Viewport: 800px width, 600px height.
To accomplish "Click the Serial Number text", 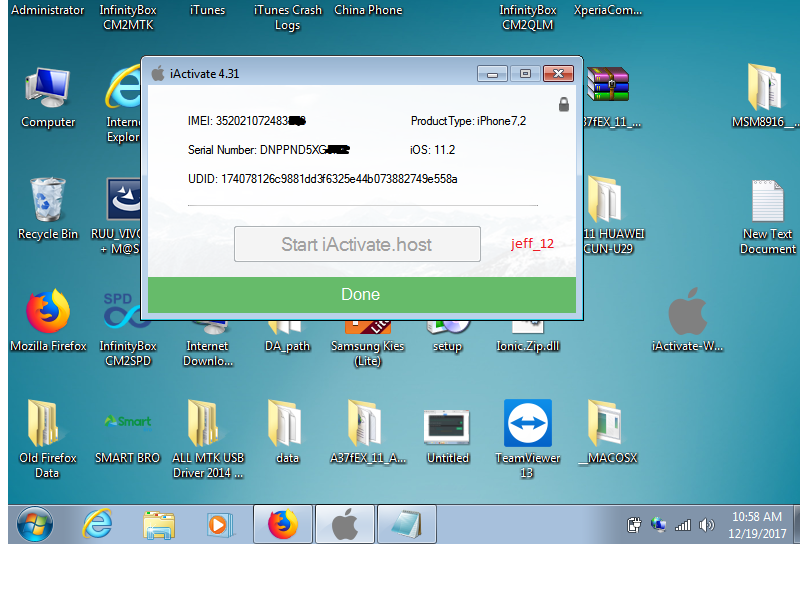I will point(268,150).
